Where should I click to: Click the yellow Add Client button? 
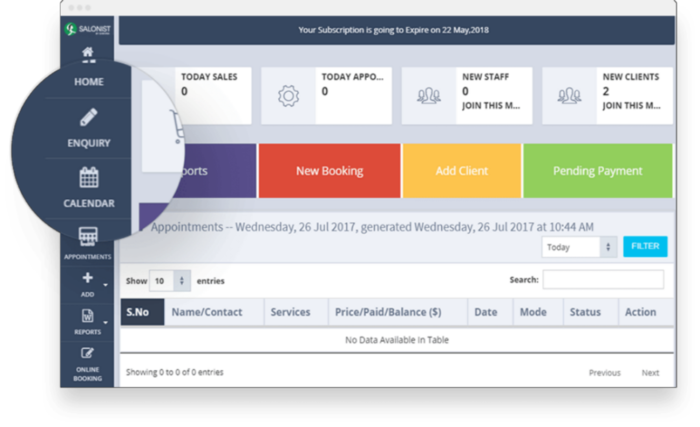tap(461, 171)
